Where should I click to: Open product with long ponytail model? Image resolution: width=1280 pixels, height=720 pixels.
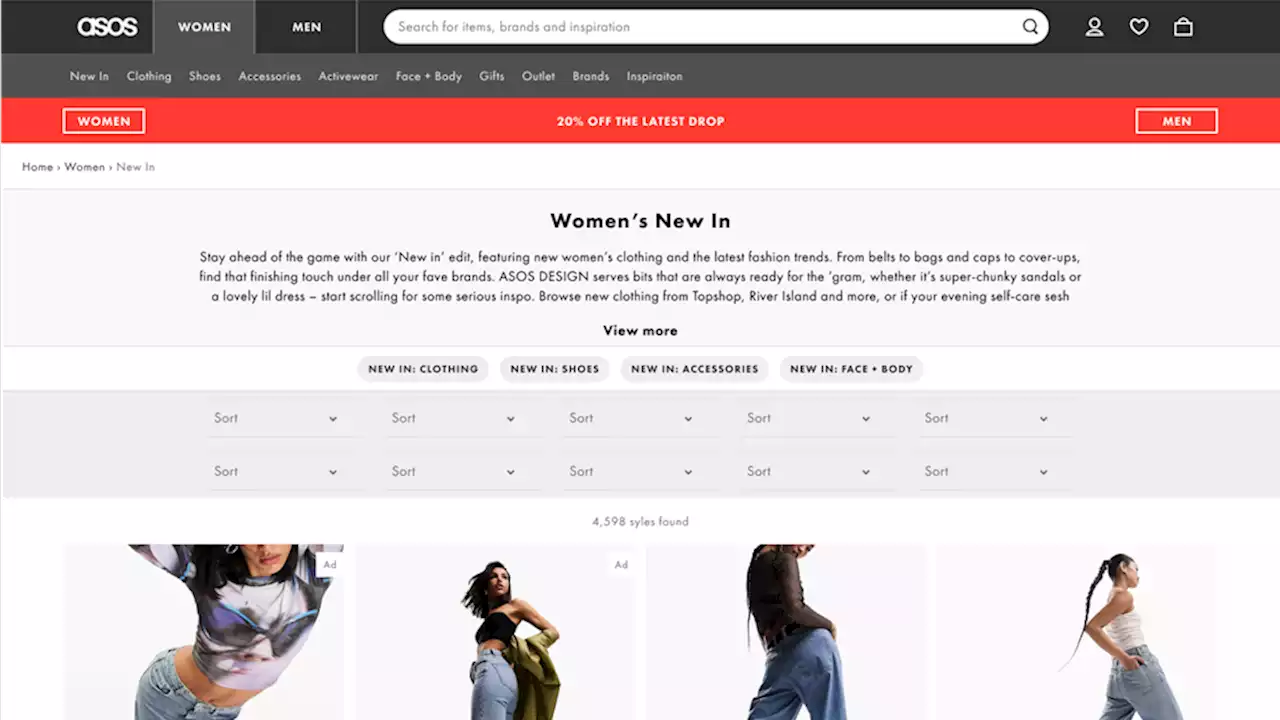click(x=1076, y=632)
